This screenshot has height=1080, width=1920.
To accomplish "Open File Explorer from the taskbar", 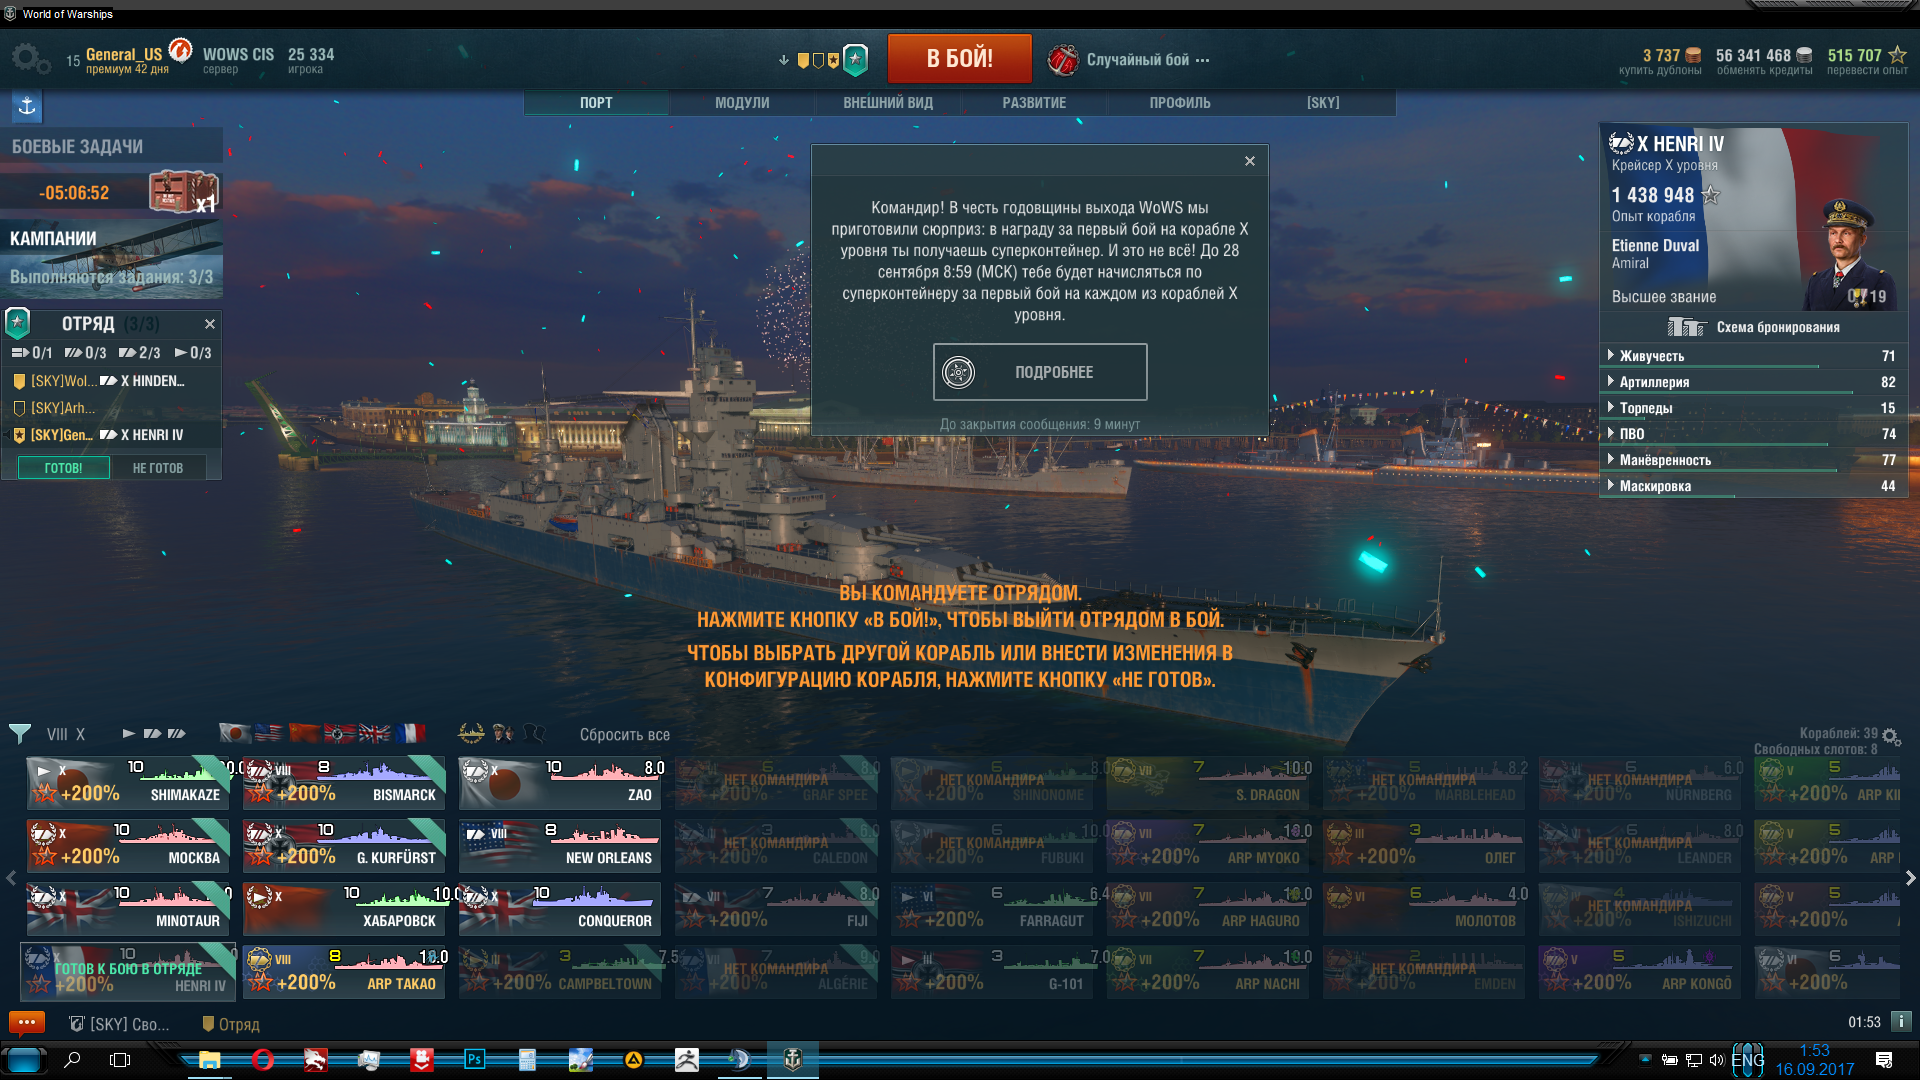I will (209, 1060).
